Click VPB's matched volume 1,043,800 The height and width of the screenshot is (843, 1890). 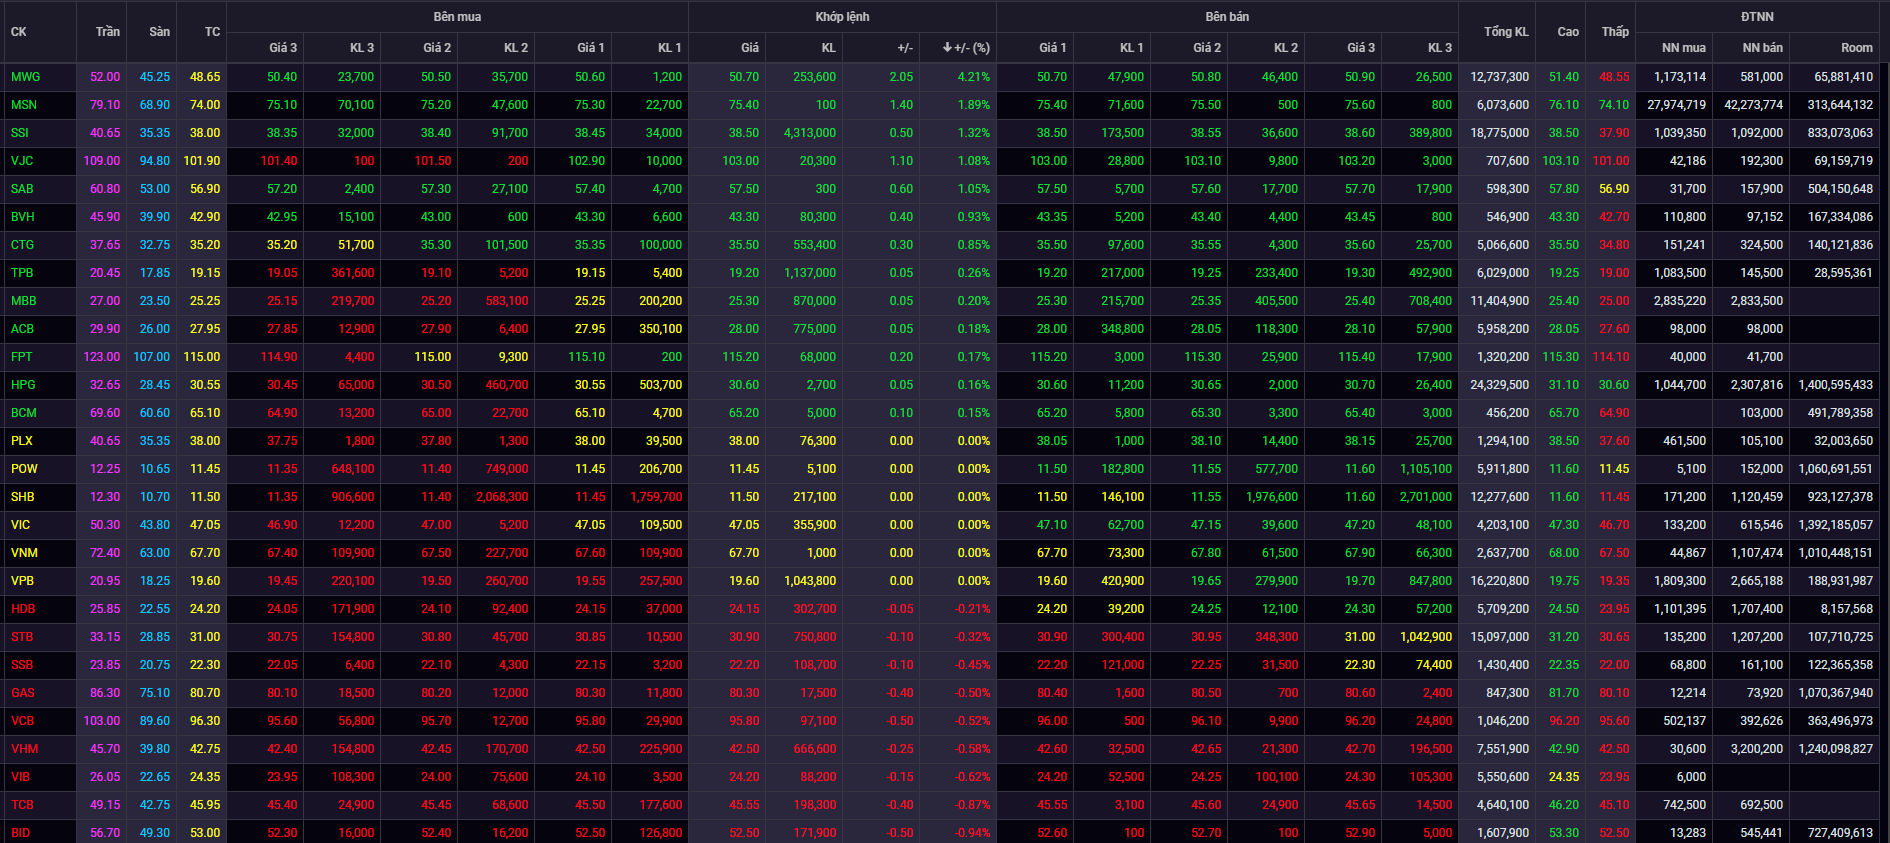pos(810,581)
